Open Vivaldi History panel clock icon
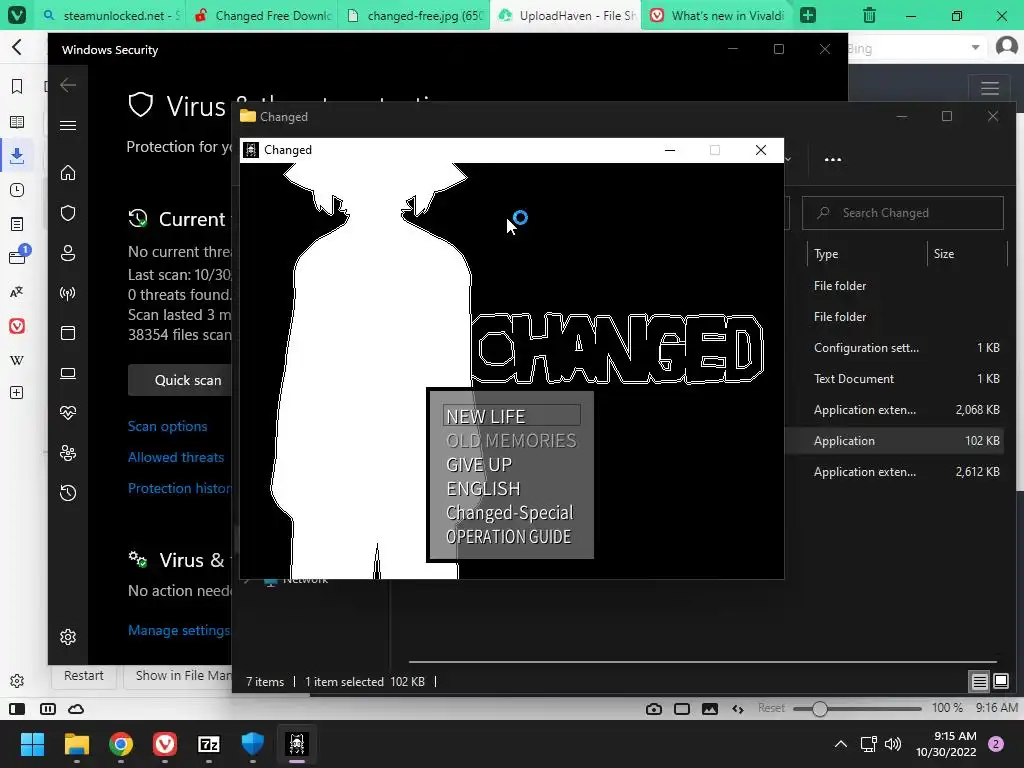 (17, 190)
